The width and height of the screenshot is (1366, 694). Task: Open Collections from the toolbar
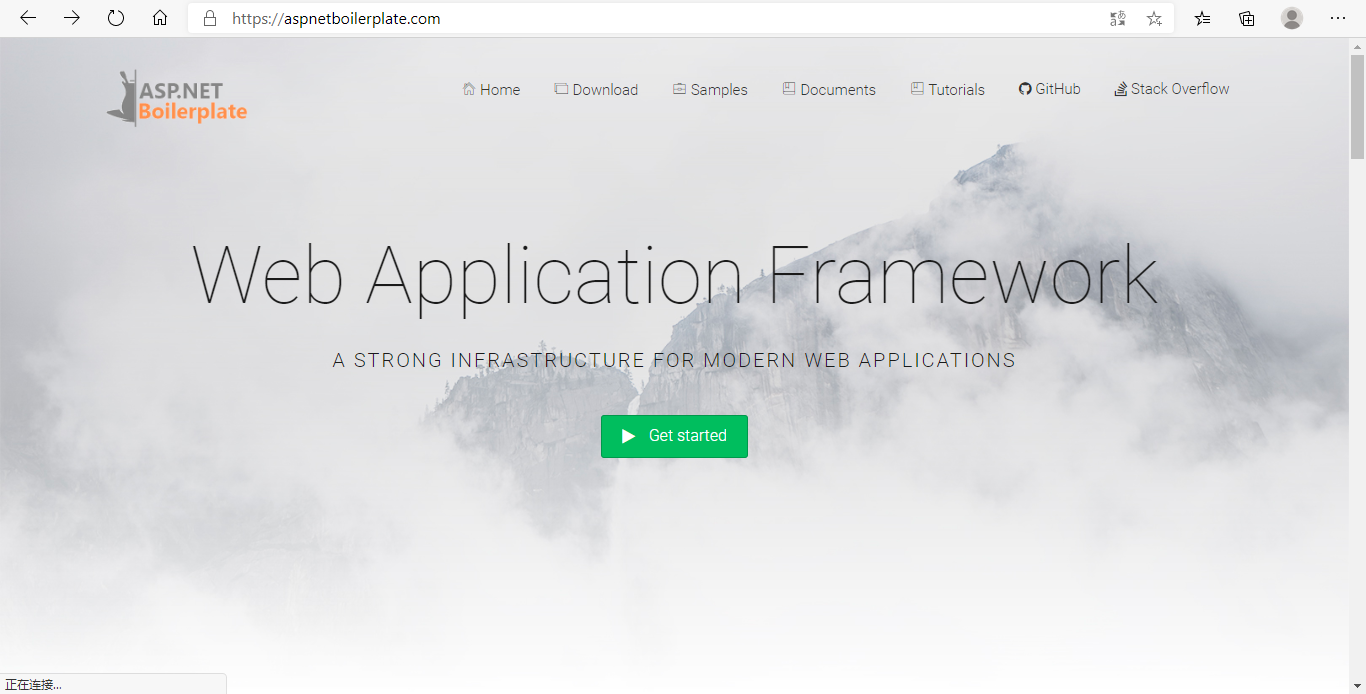click(1246, 18)
